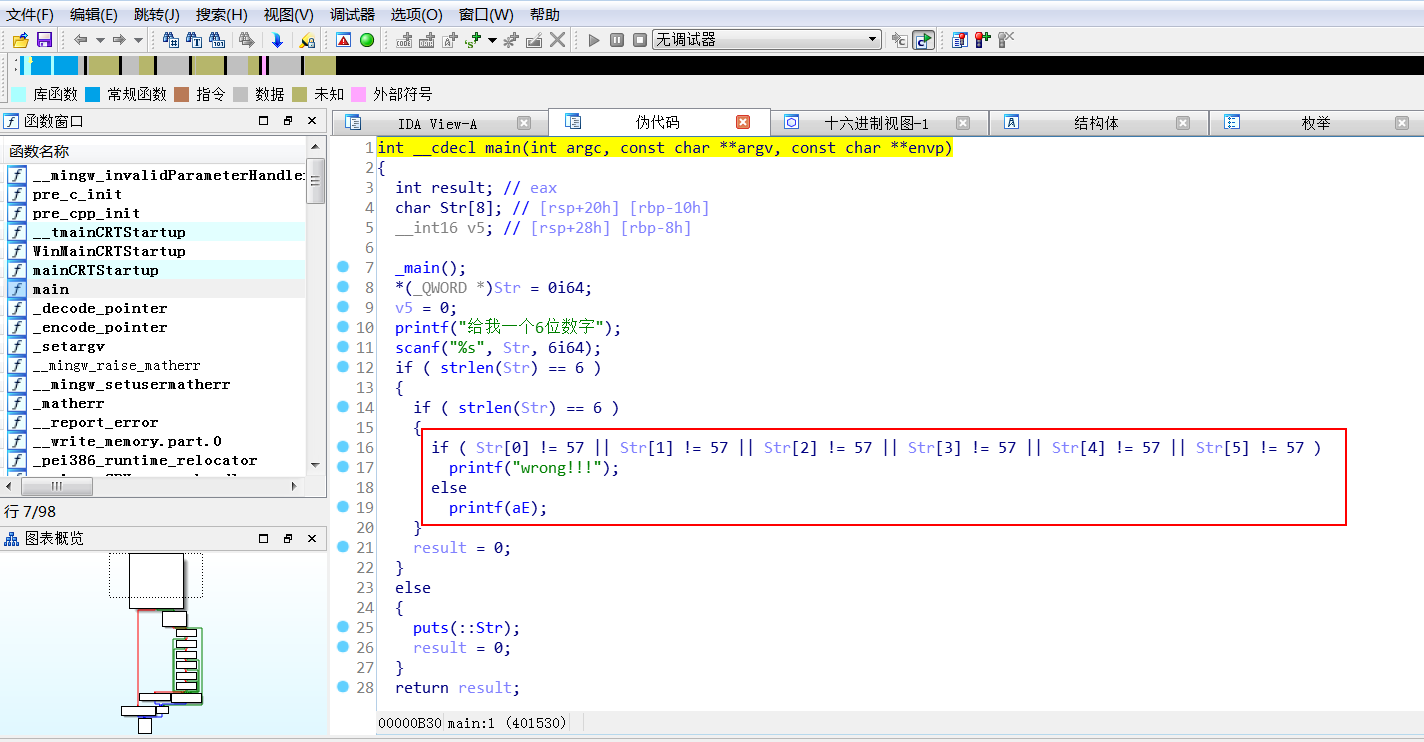Switch to the 枚举 tab
The image size is (1424, 742).
coord(1316,124)
